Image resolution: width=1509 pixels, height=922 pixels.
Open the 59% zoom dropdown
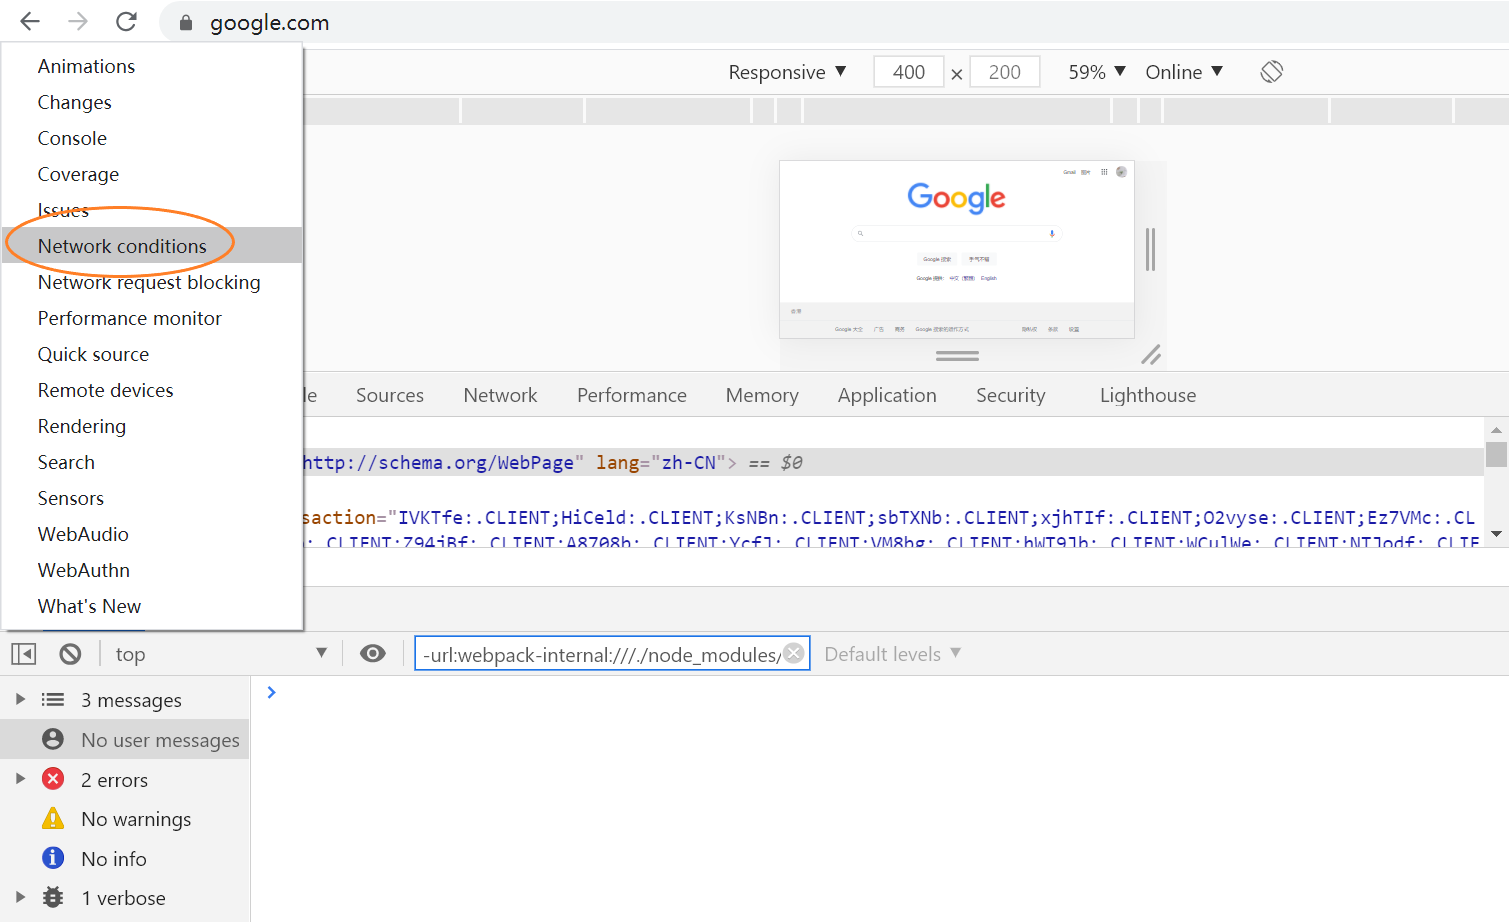click(1097, 72)
